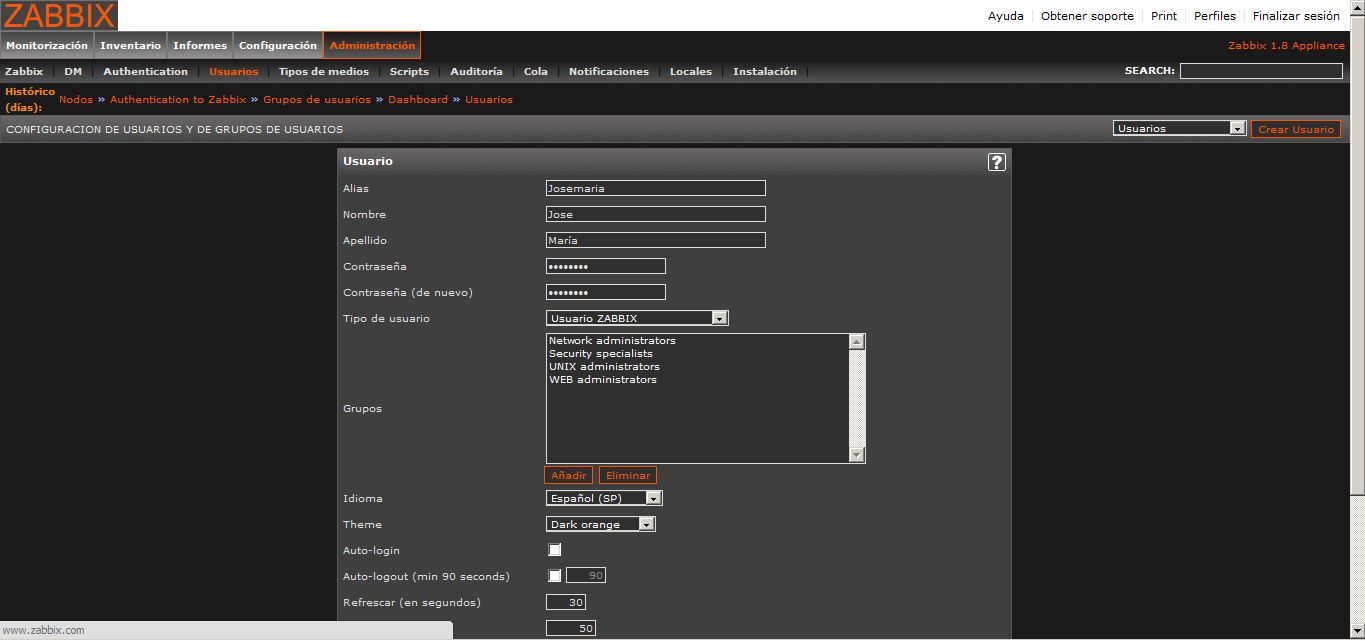Screen dimensions: 1365x641
Task: Select Security specialists in Grupos list
Action: click(600, 354)
